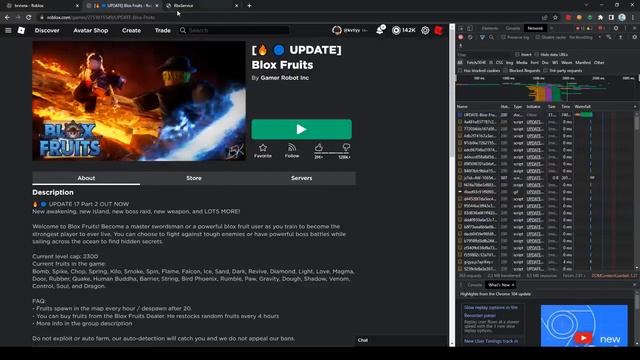Toggle the DevTools device toolbar icon
640x360 pixels.
click(470, 28)
